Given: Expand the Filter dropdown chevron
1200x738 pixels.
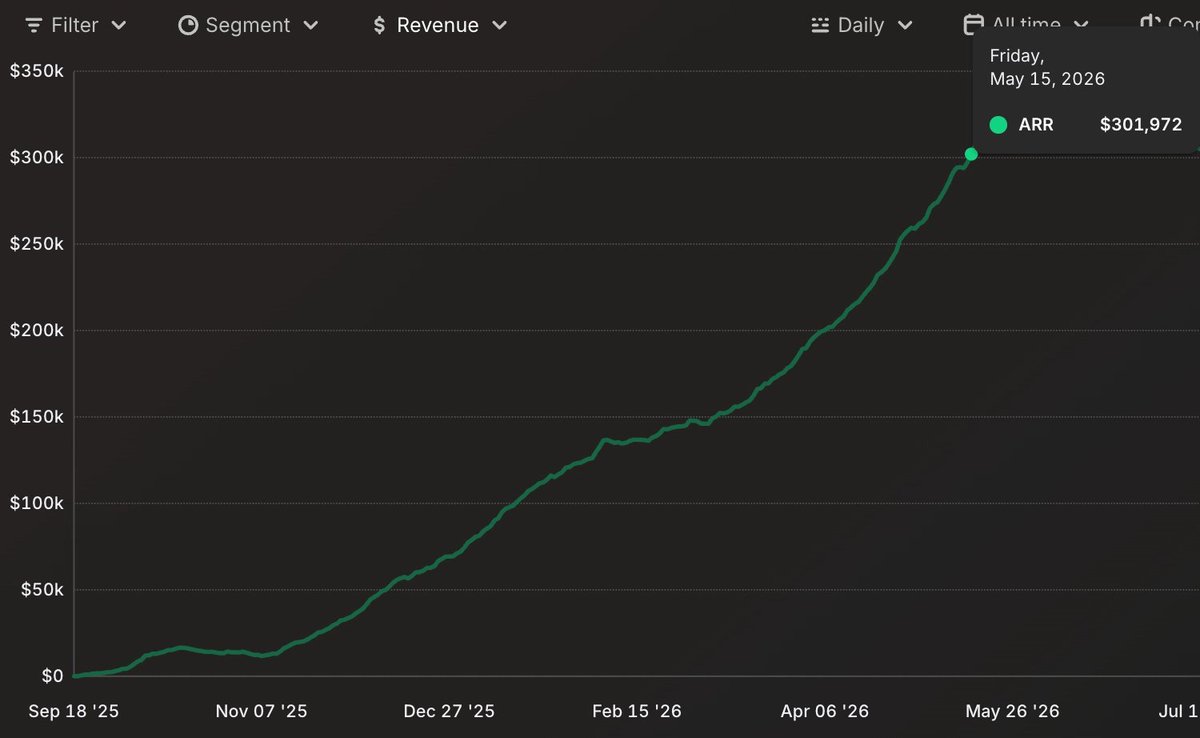Looking at the screenshot, I should [x=119, y=25].
